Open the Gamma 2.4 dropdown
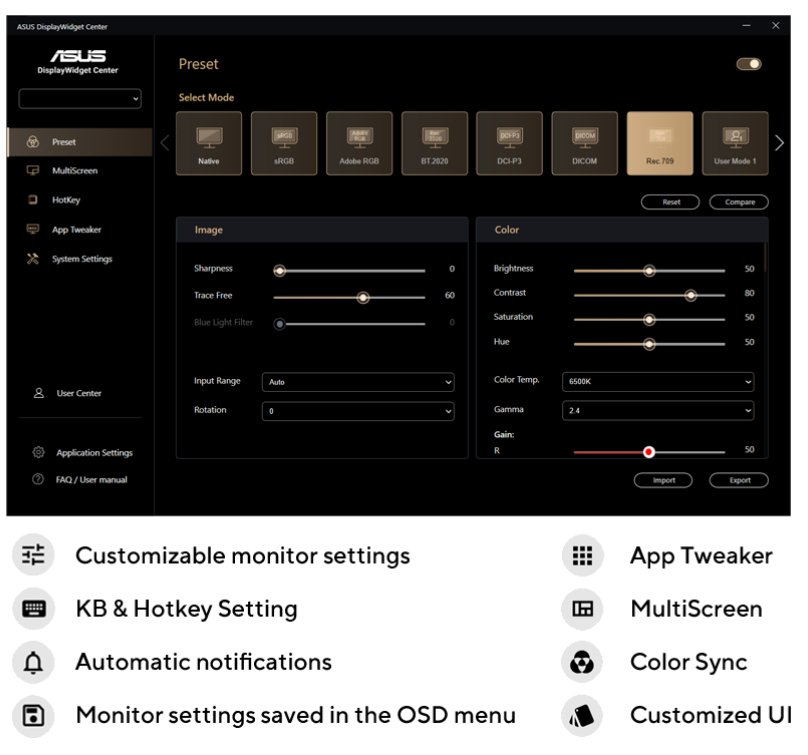808x755 pixels. [658, 410]
